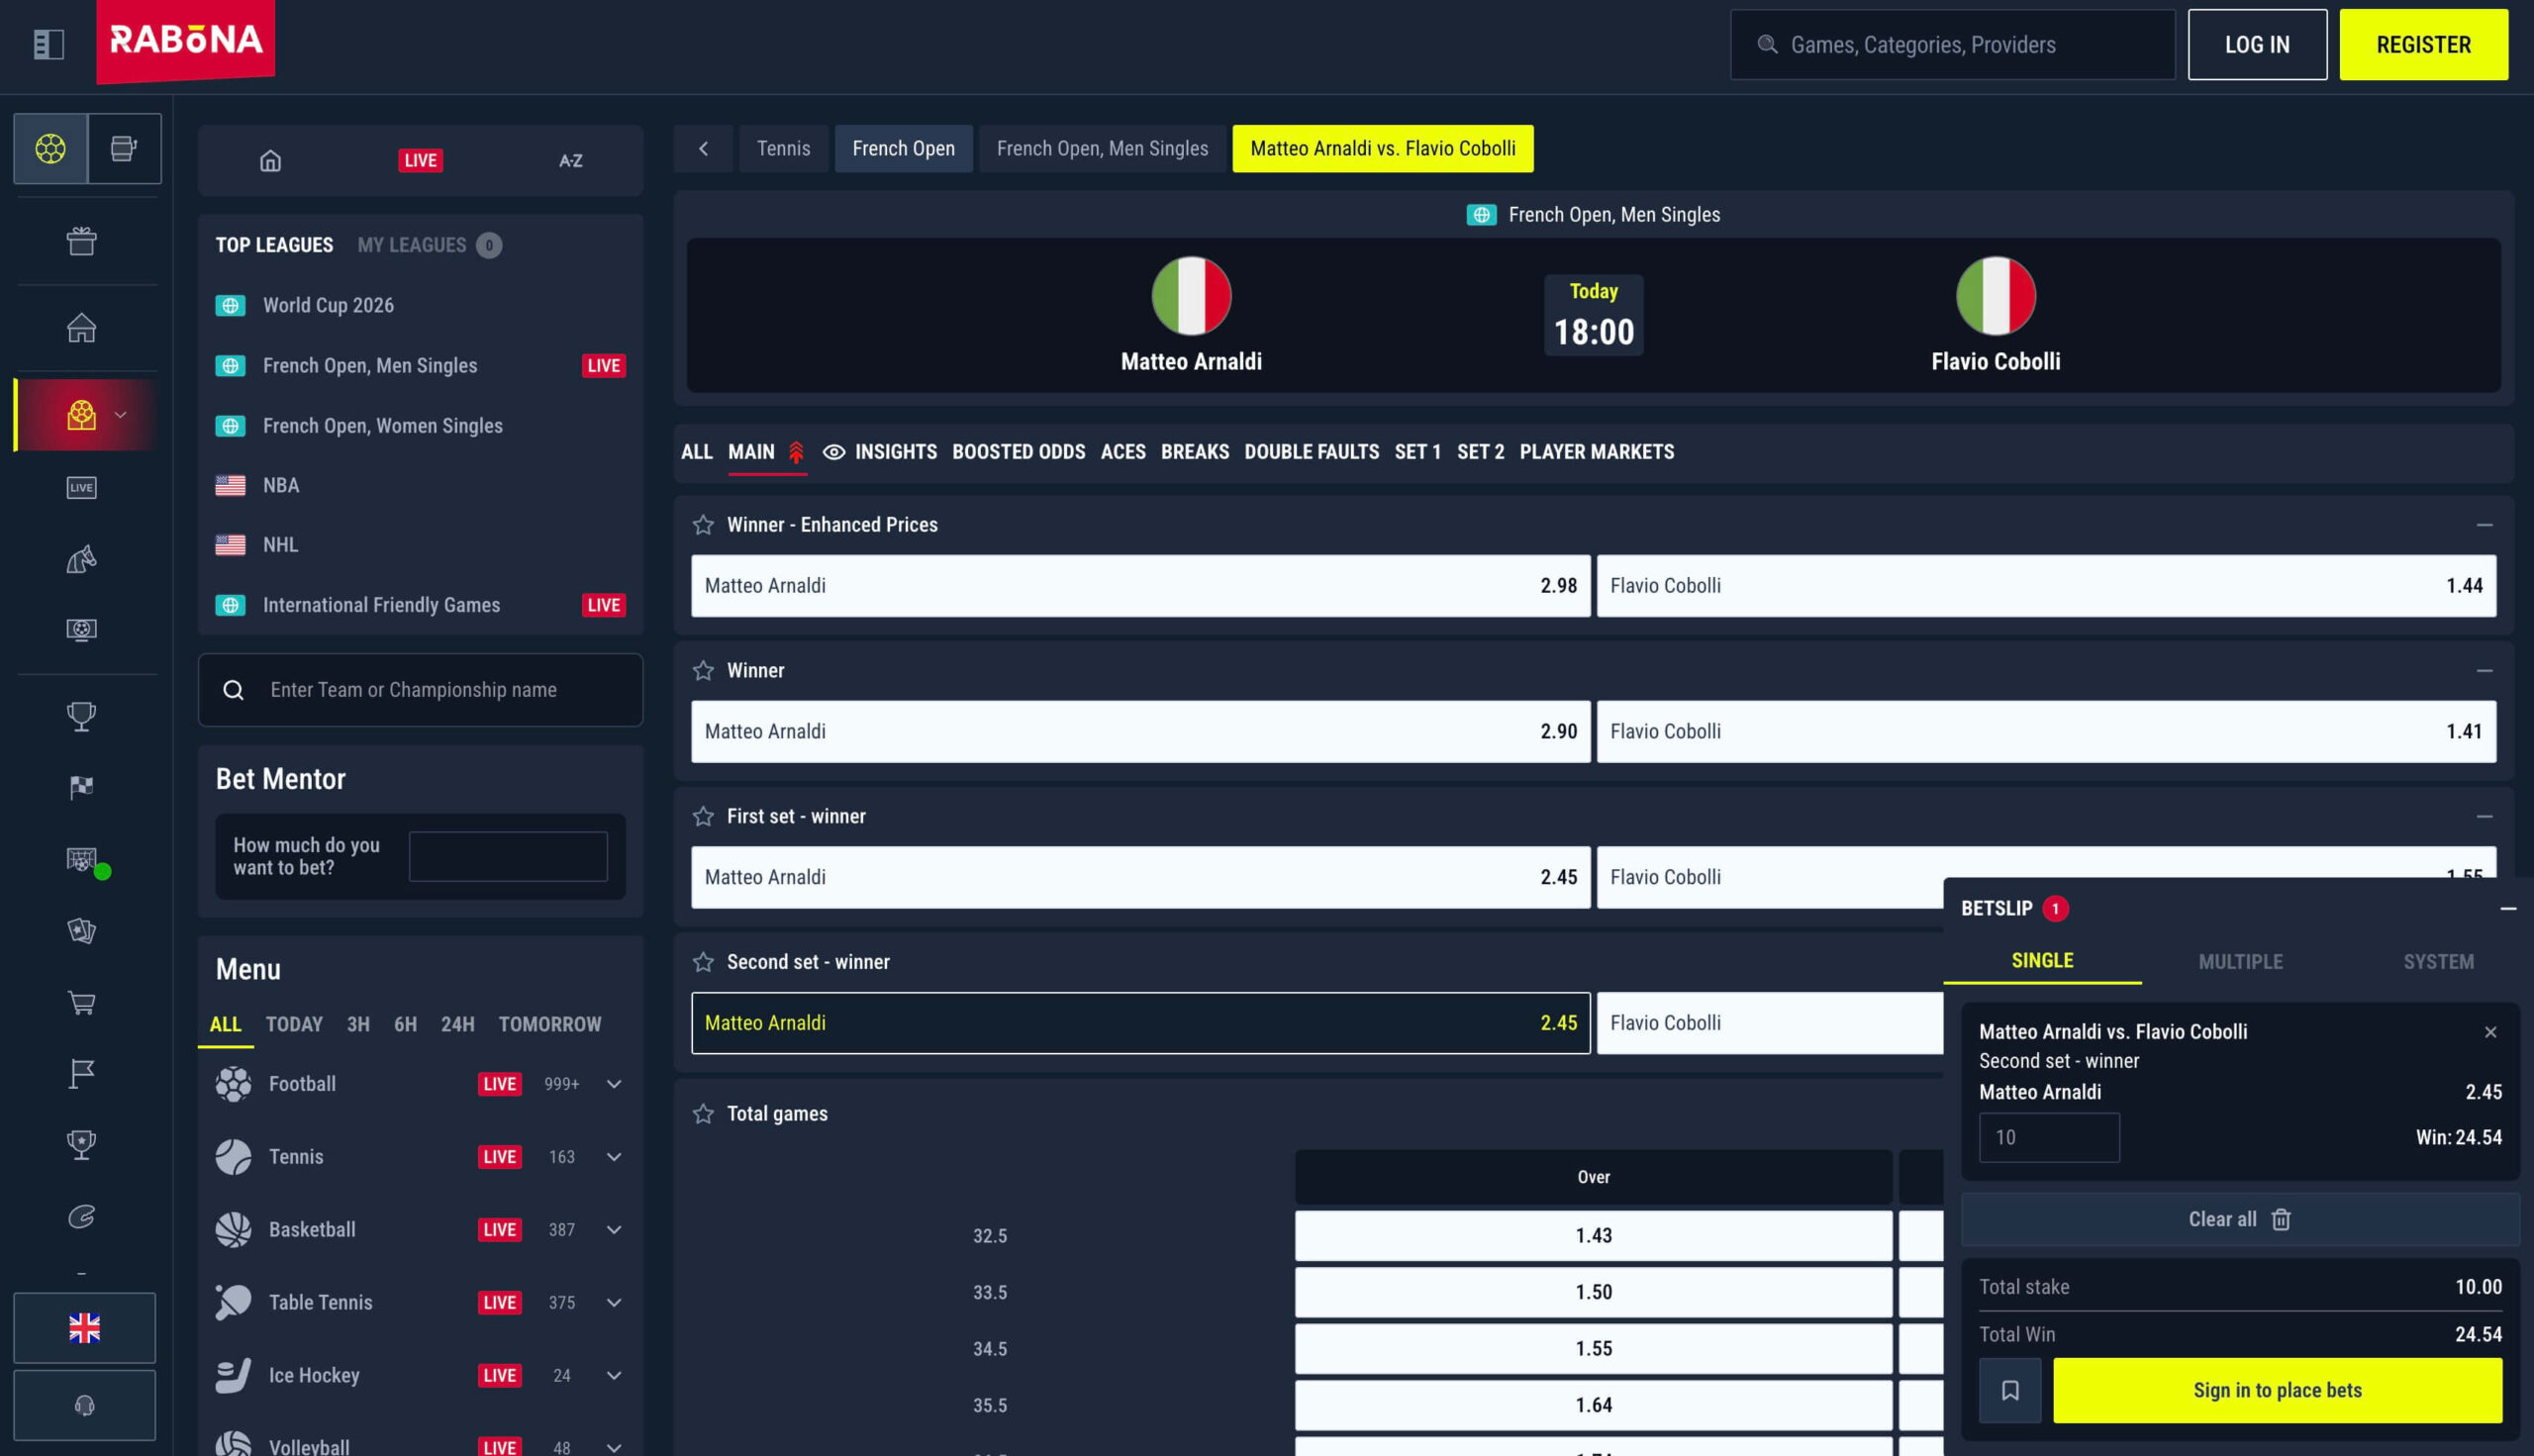Screen dimensions: 2534x1456
Task: Open the trophy cup icon in sidebar
Action: click(82, 716)
